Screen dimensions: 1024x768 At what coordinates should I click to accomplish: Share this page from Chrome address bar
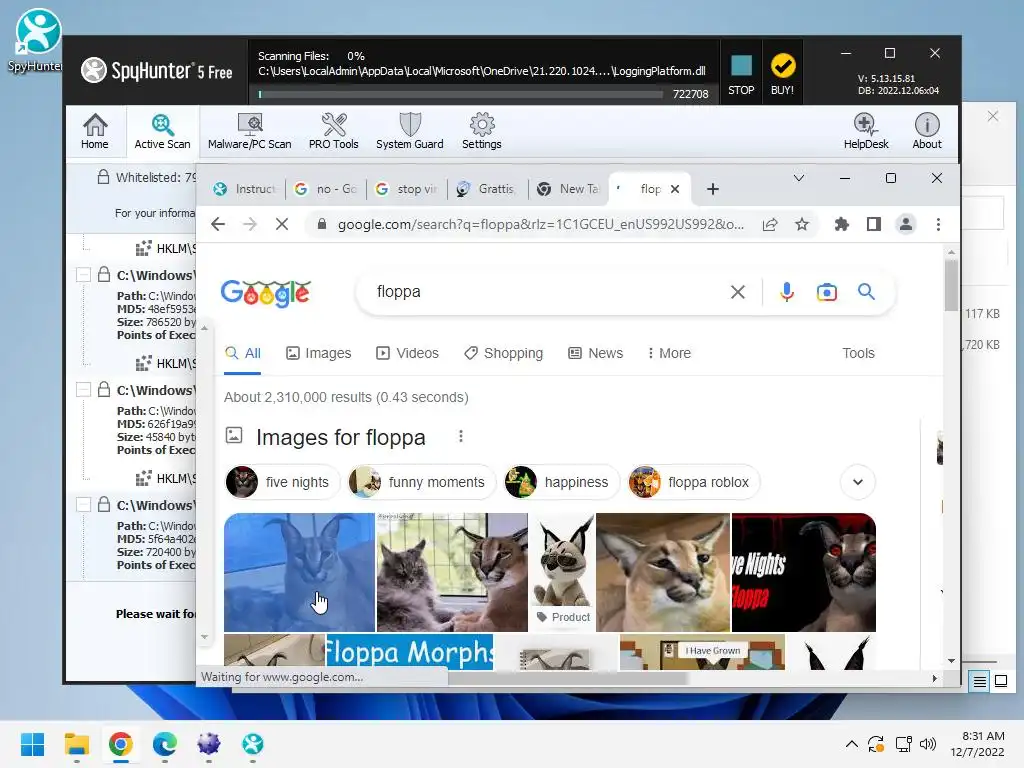[x=770, y=225]
